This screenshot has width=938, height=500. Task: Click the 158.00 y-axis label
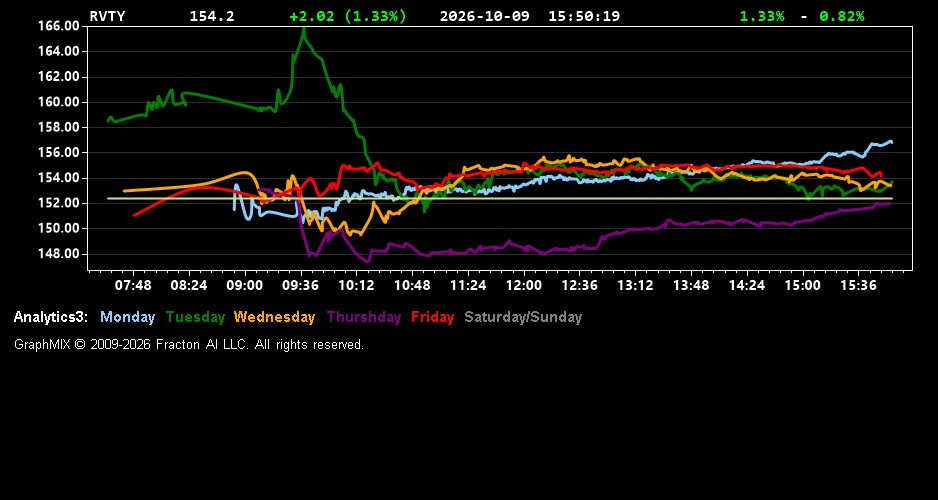59,127
